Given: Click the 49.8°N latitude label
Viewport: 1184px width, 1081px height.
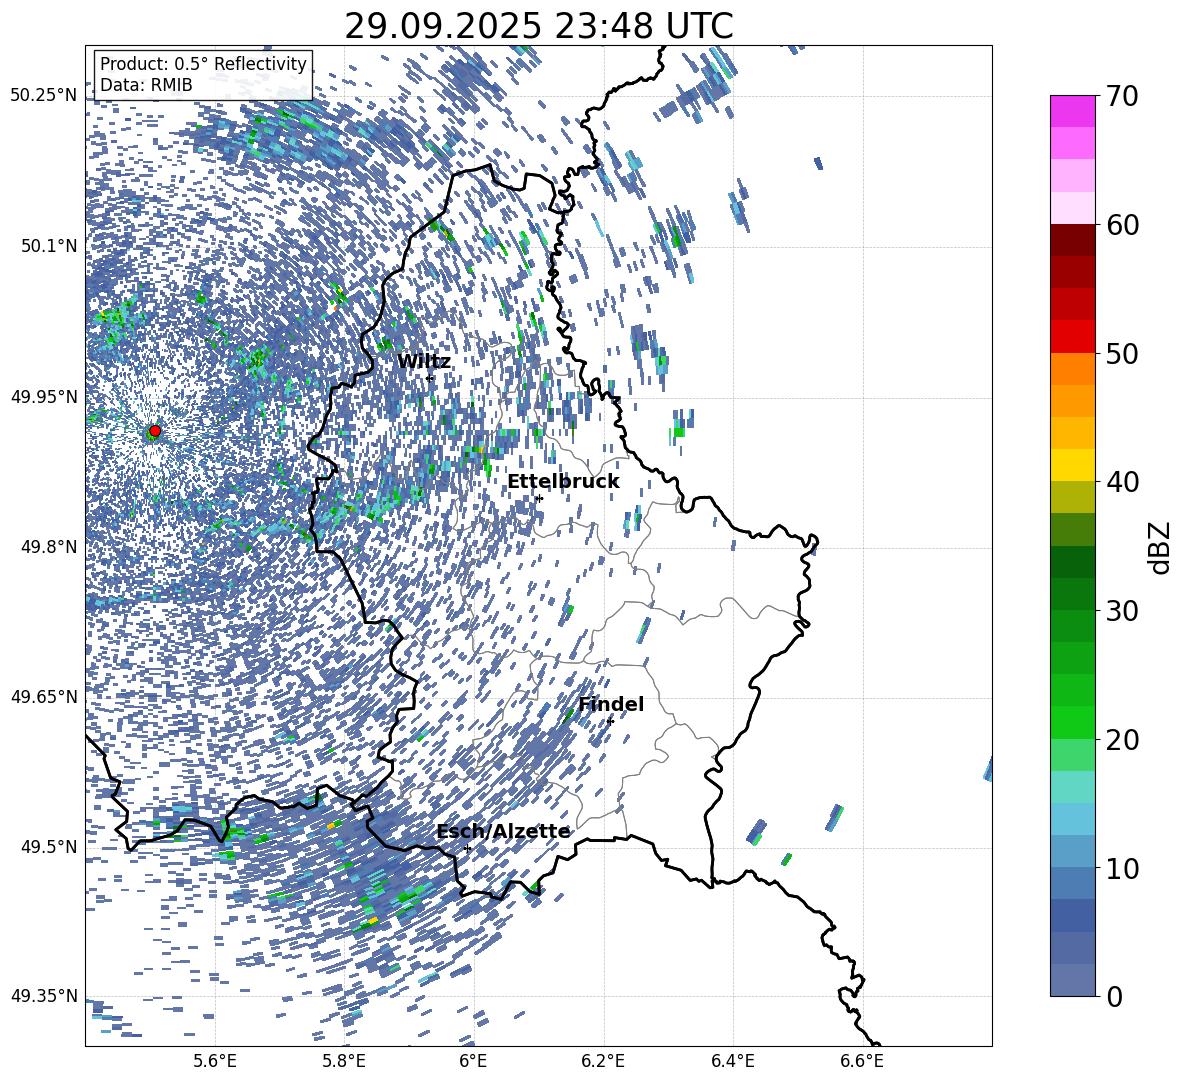Looking at the screenshot, I should pyautogui.click(x=48, y=546).
